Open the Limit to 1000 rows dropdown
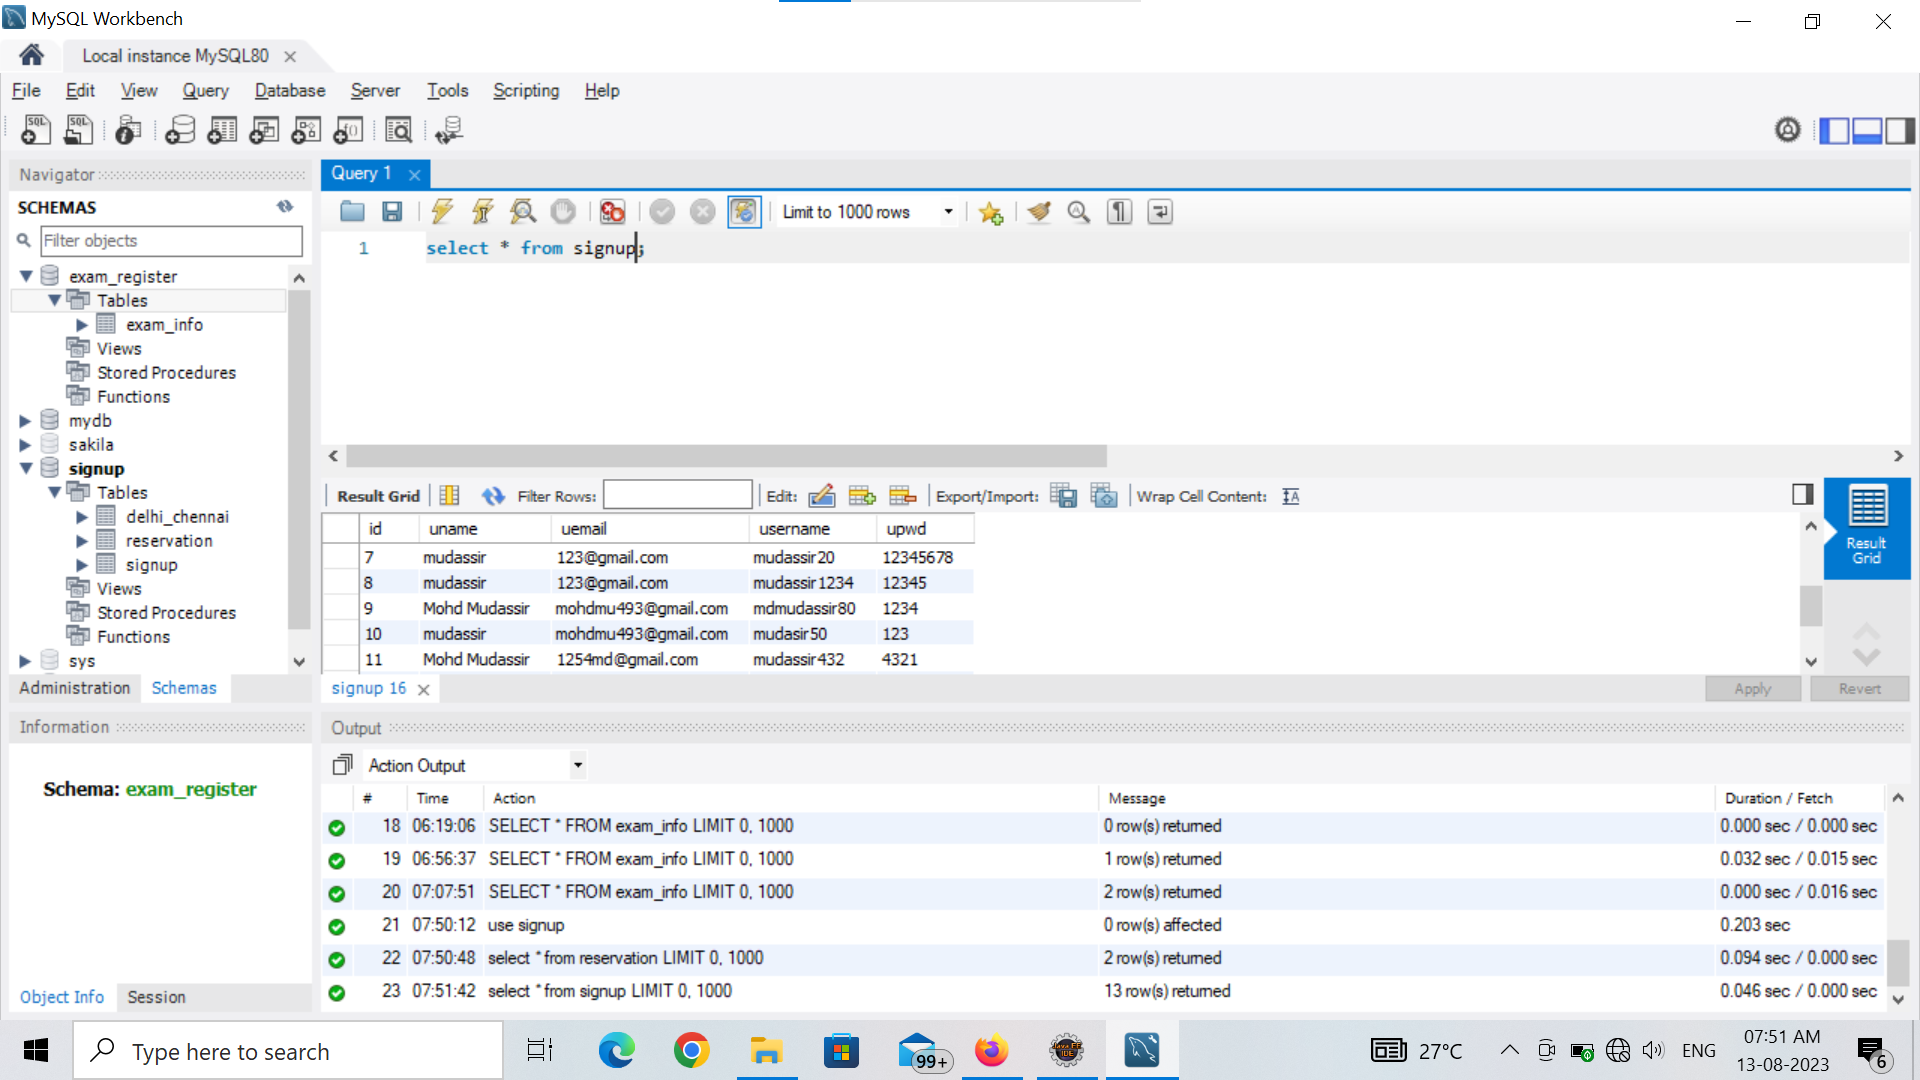The height and width of the screenshot is (1080, 1920). coord(948,212)
